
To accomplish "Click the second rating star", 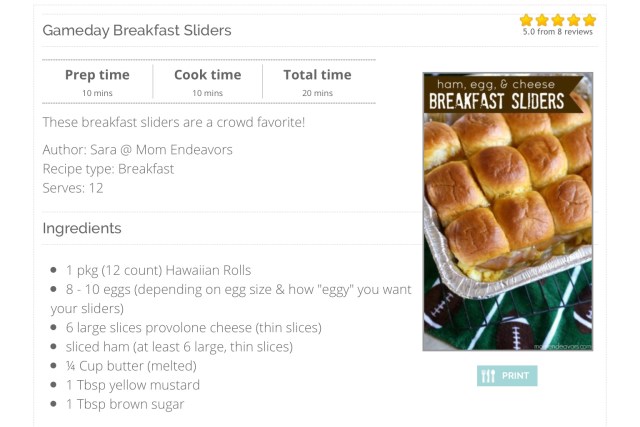I will pyautogui.click(x=542, y=20).
